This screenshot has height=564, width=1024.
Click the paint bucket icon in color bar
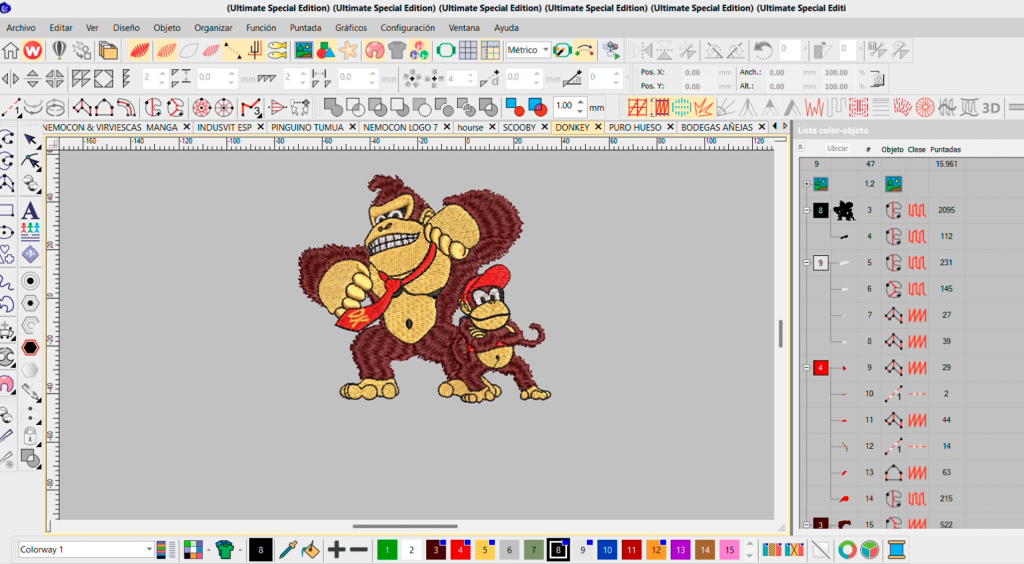click(x=310, y=549)
